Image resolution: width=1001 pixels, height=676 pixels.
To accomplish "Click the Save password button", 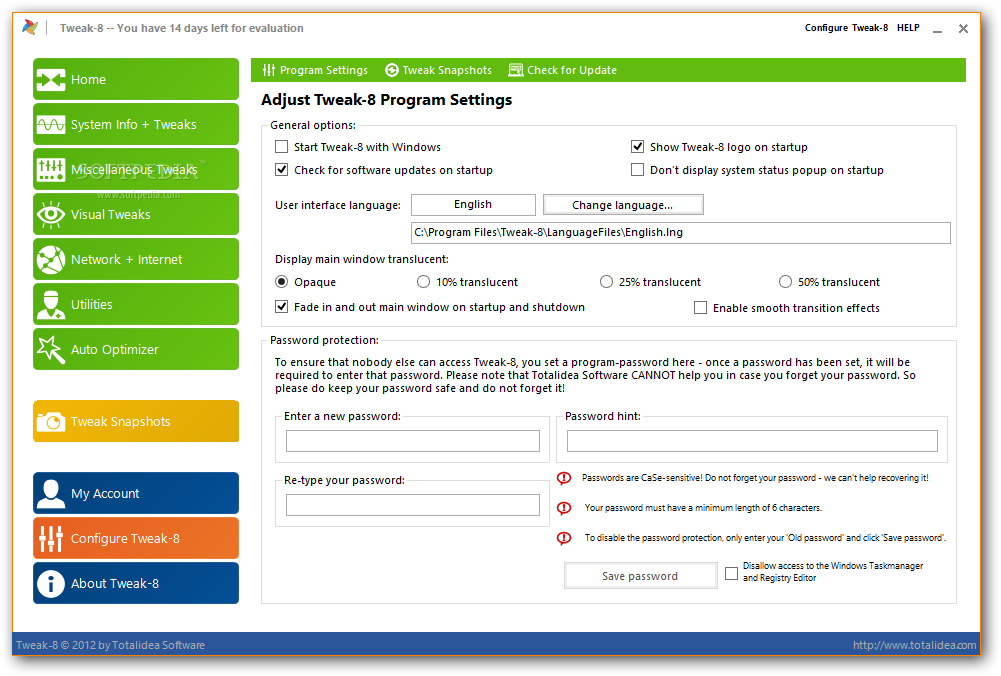I will [640, 576].
